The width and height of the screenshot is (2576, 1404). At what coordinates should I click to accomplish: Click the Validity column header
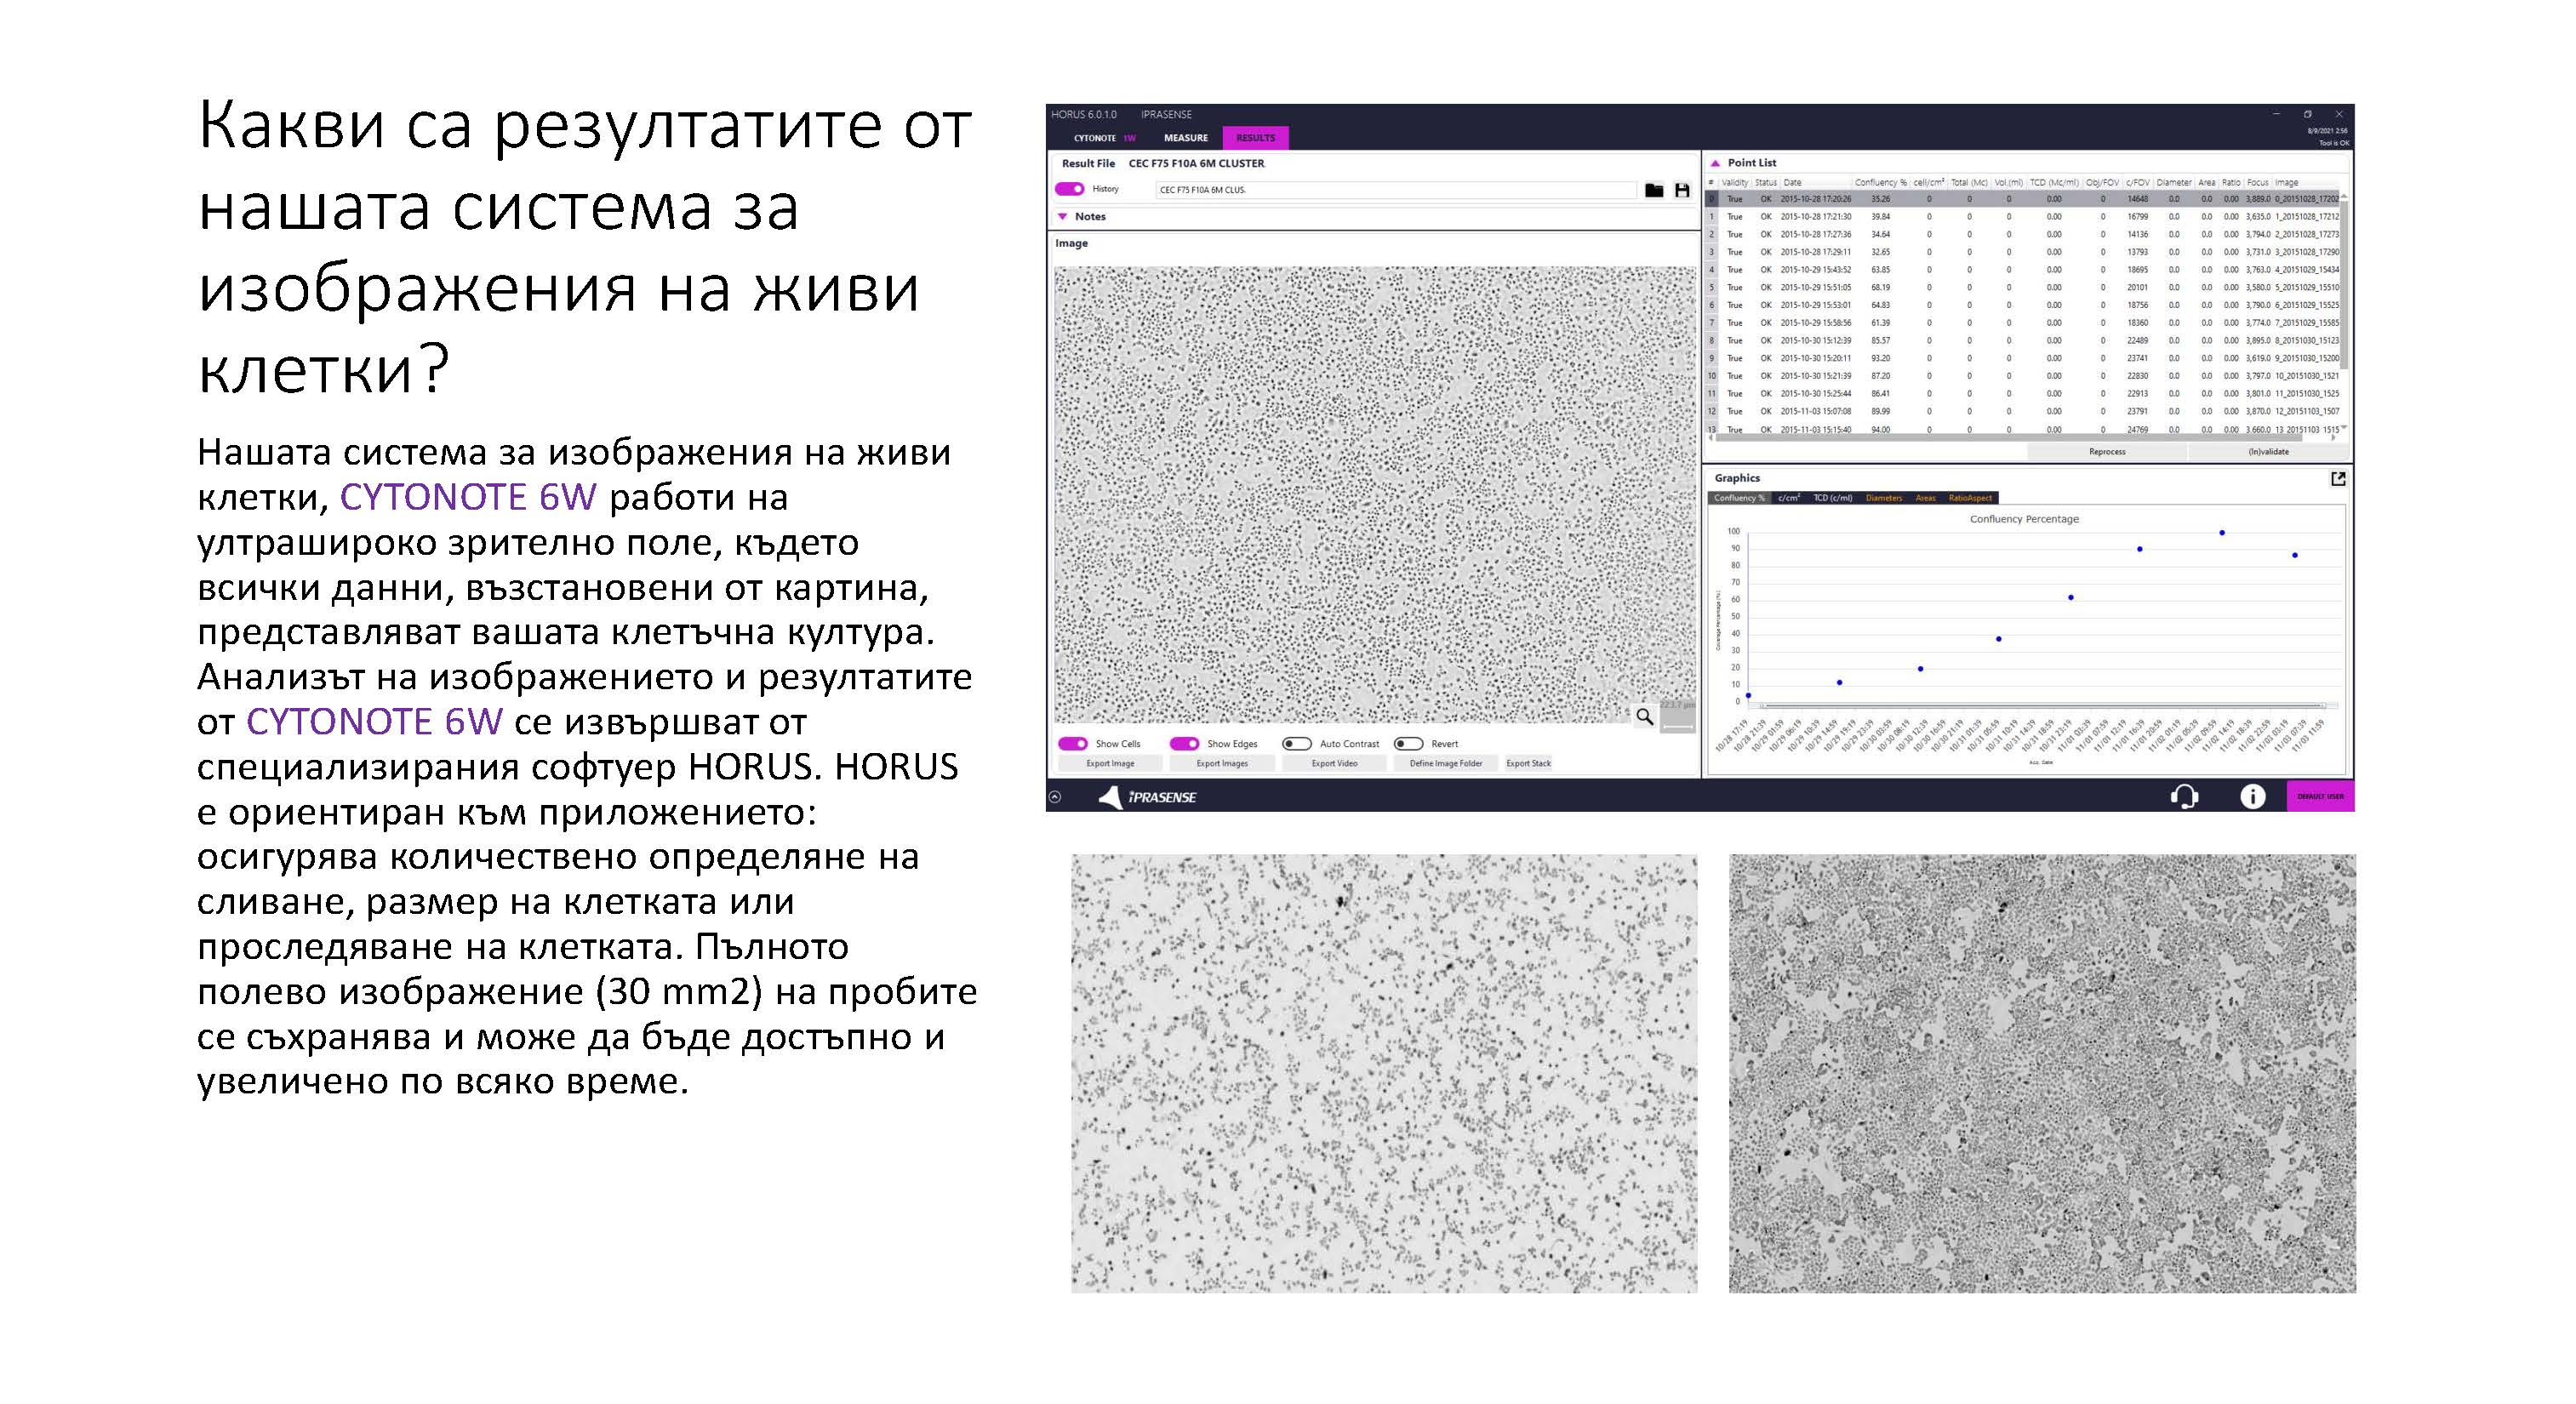coord(1735,183)
